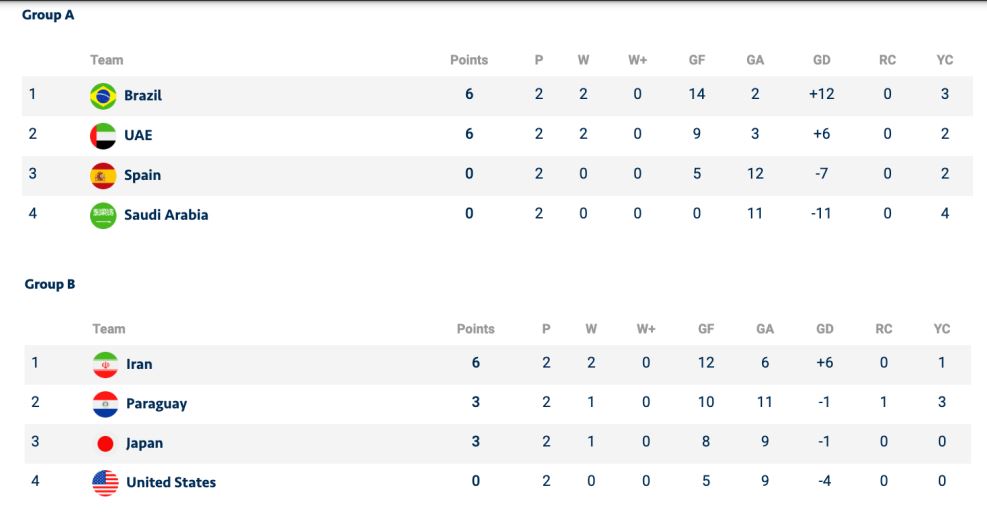
Task: Open the Brazil team link
Action: click(143, 96)
